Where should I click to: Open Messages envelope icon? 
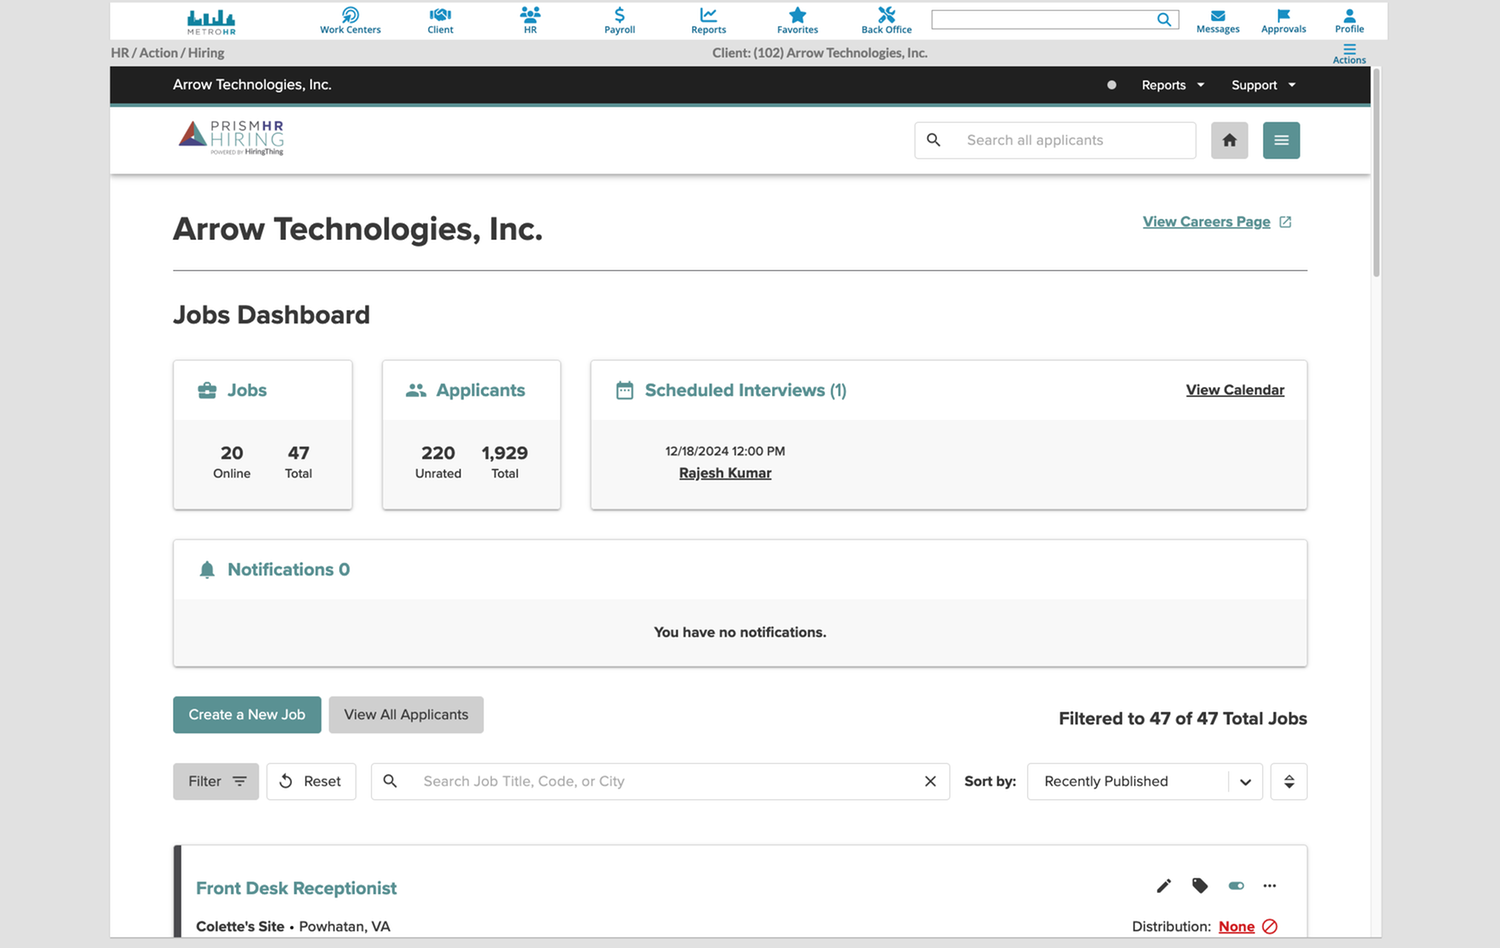[1217, 20]
